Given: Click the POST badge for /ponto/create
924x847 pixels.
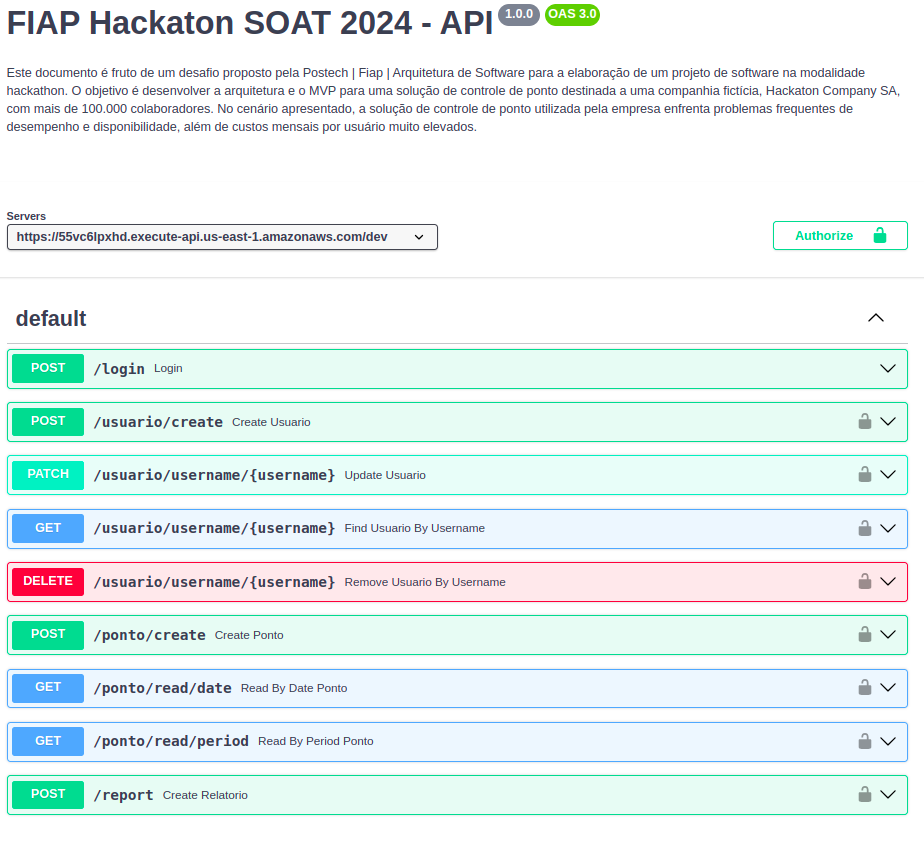Looking at the screenshot, I should 48,634.
